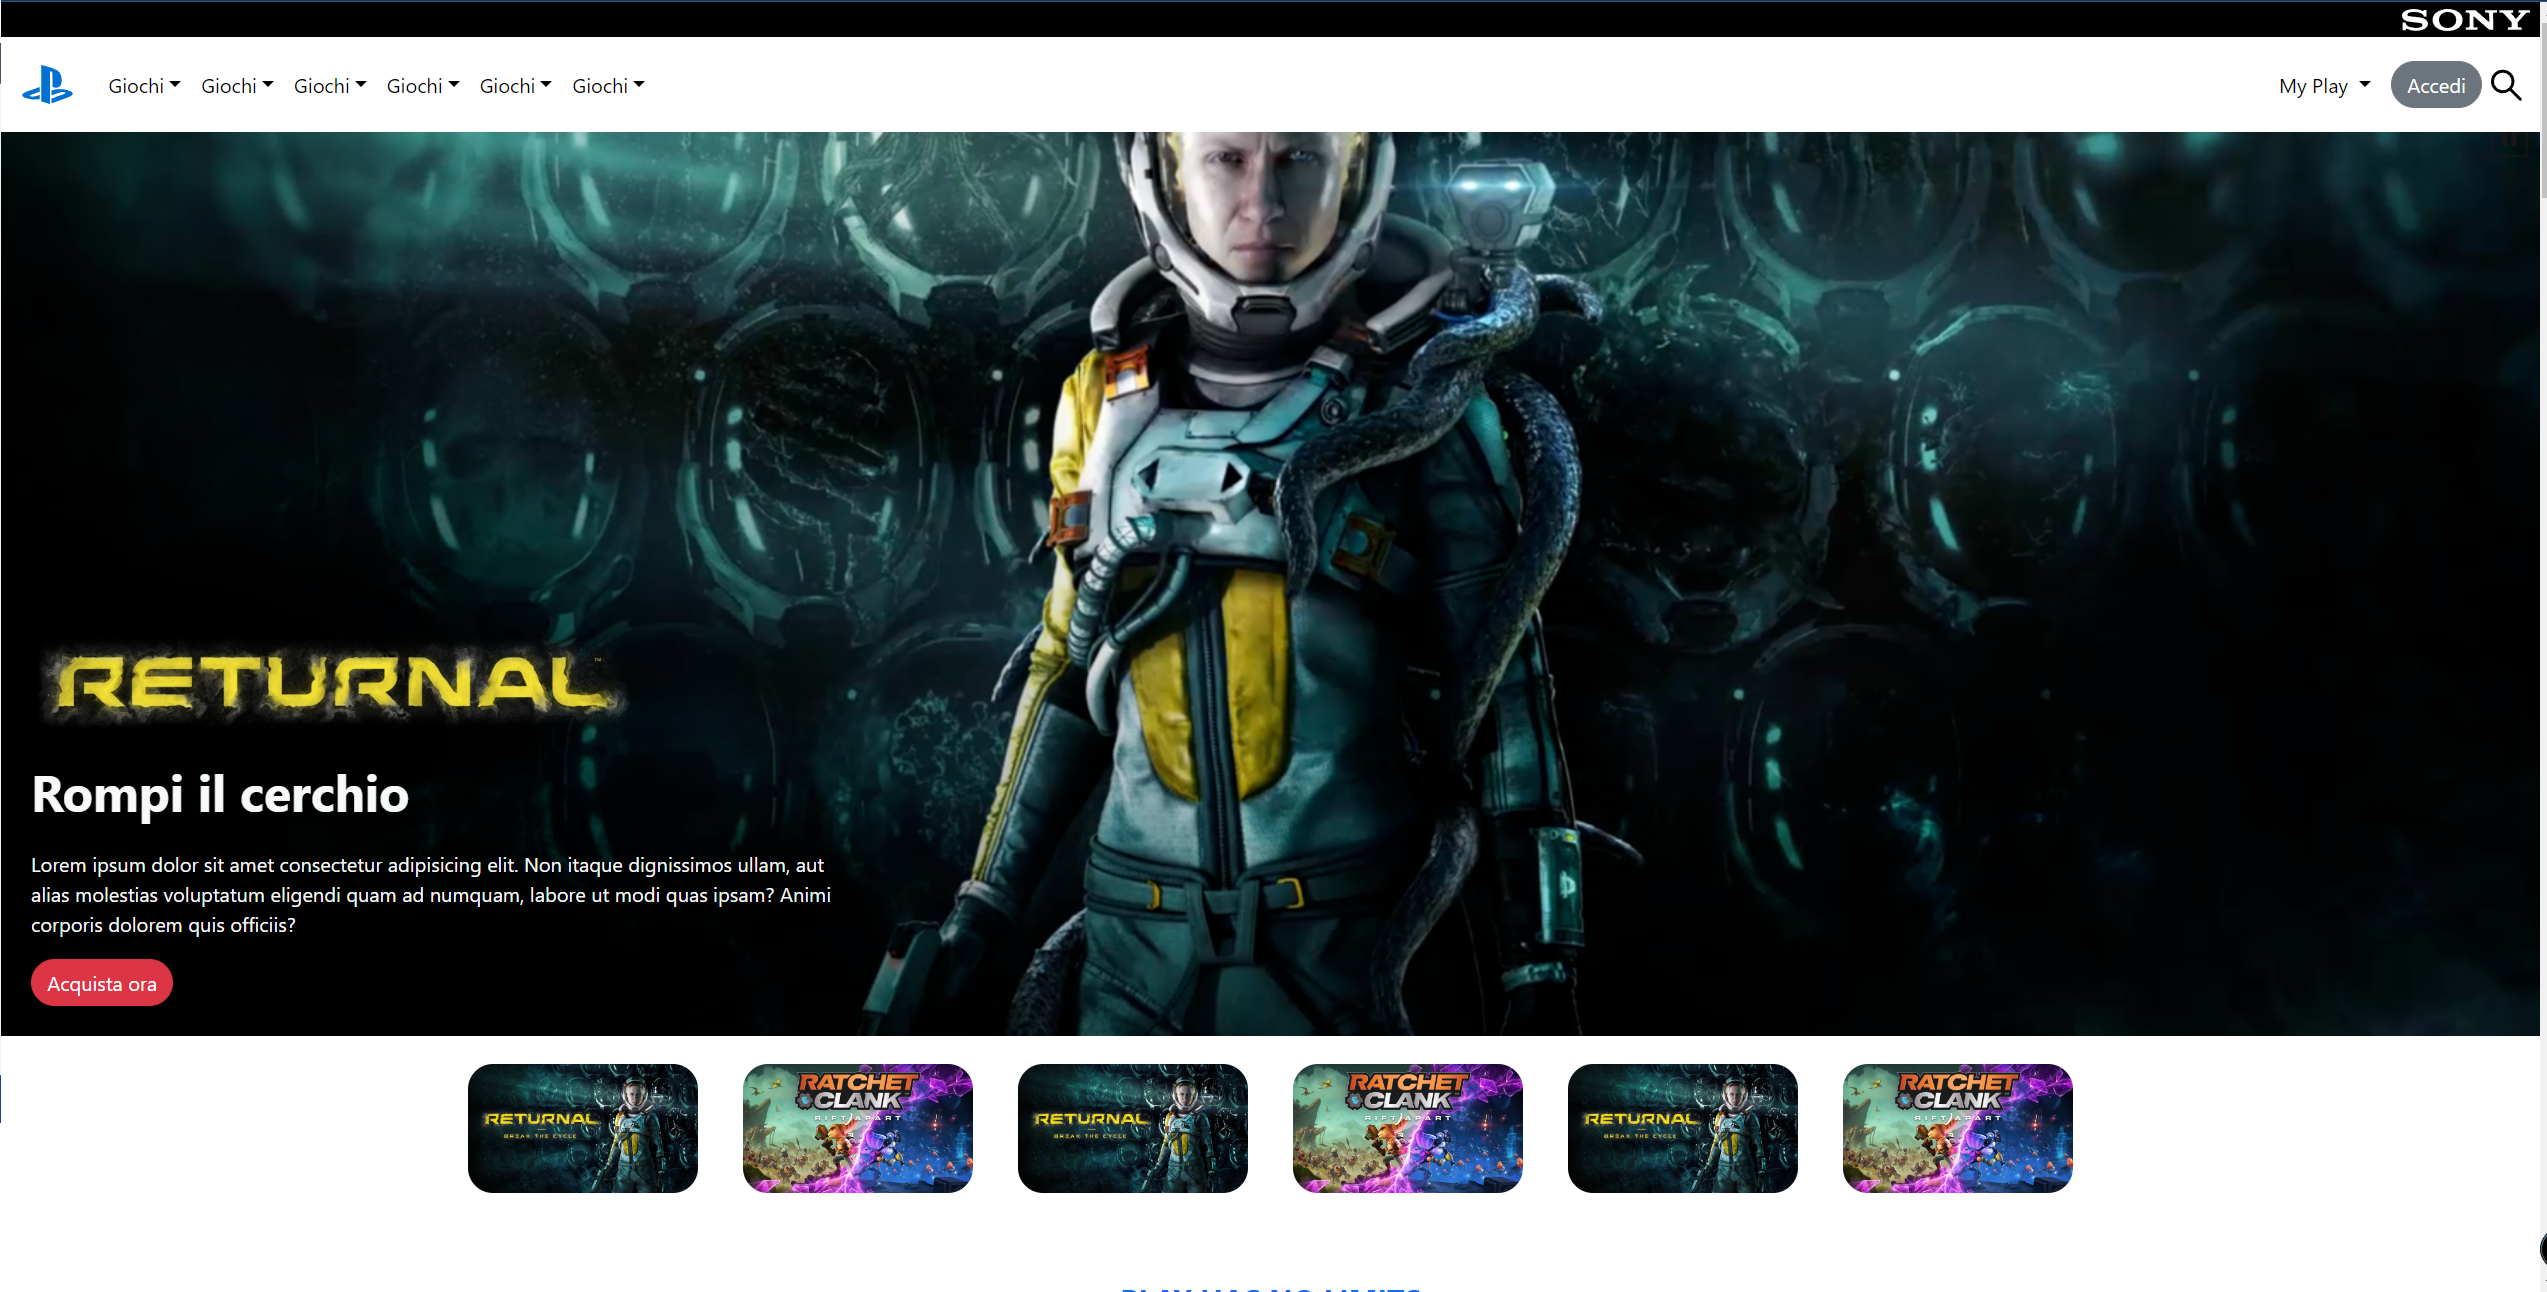Choose the second Ratchet & Clank thumbnail
Image resolution: width=2547 pixels, height=1292 pixels.
pyautogui.click(x=1408, y=1127)
